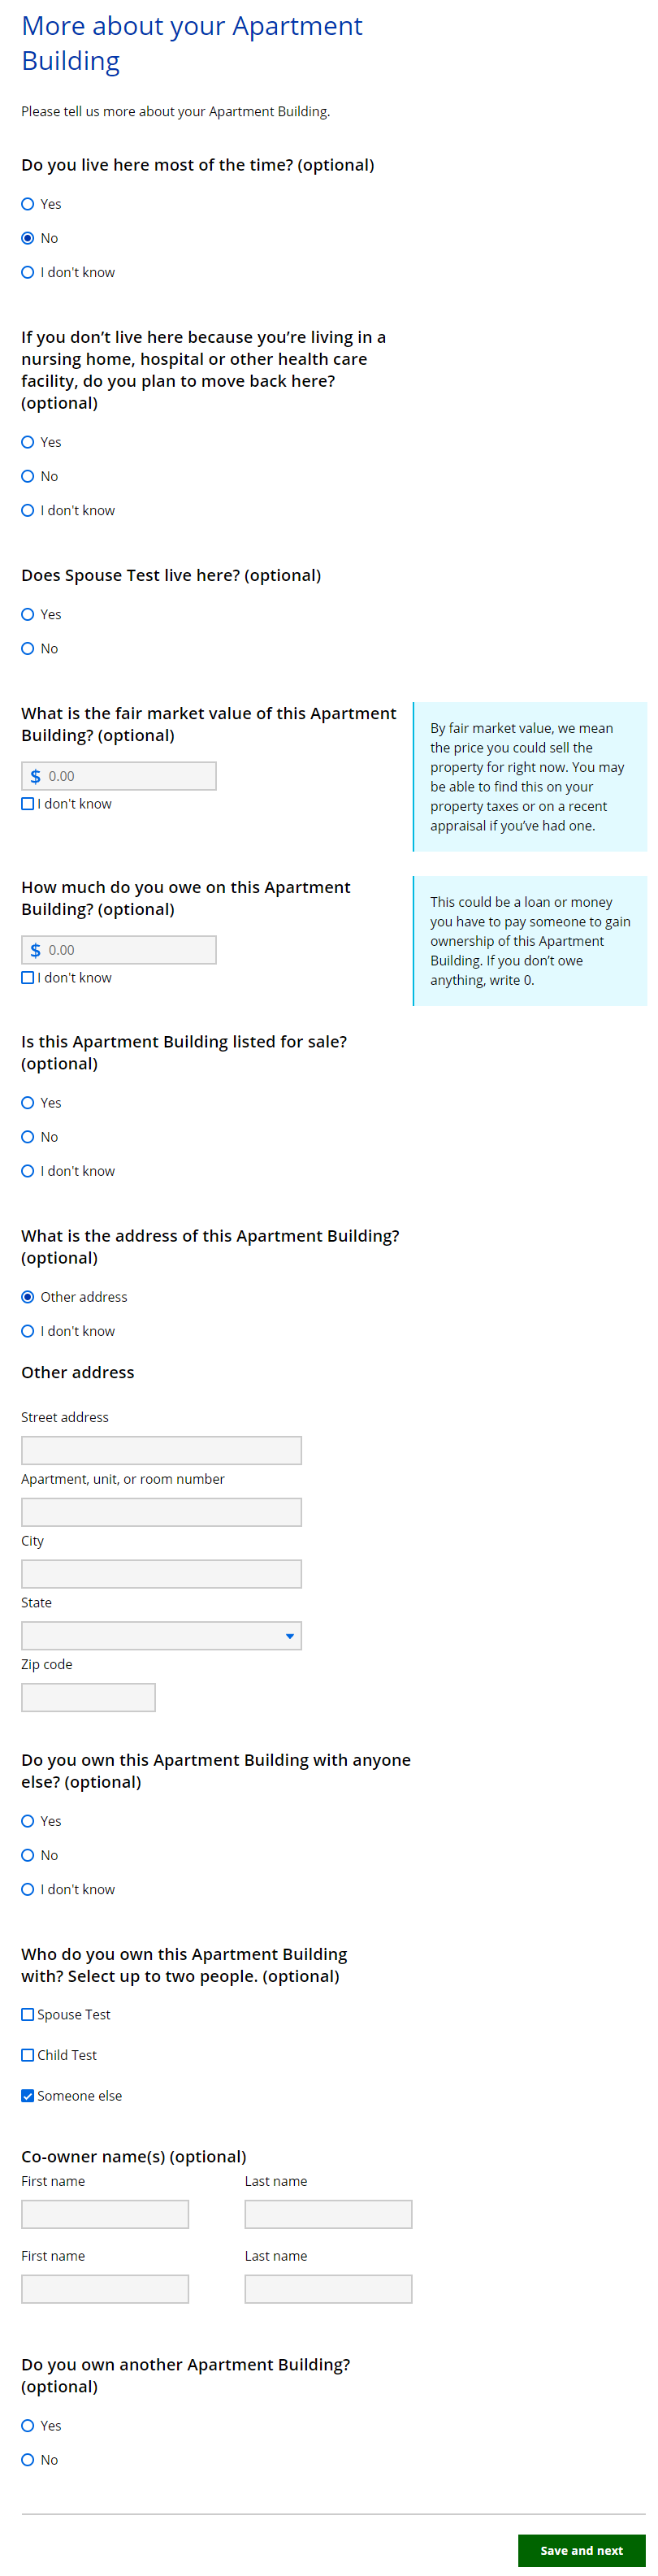Click the City input field
This screenshot has height=2576, width=658.
pyautogui.click(x=161, y=1574)
